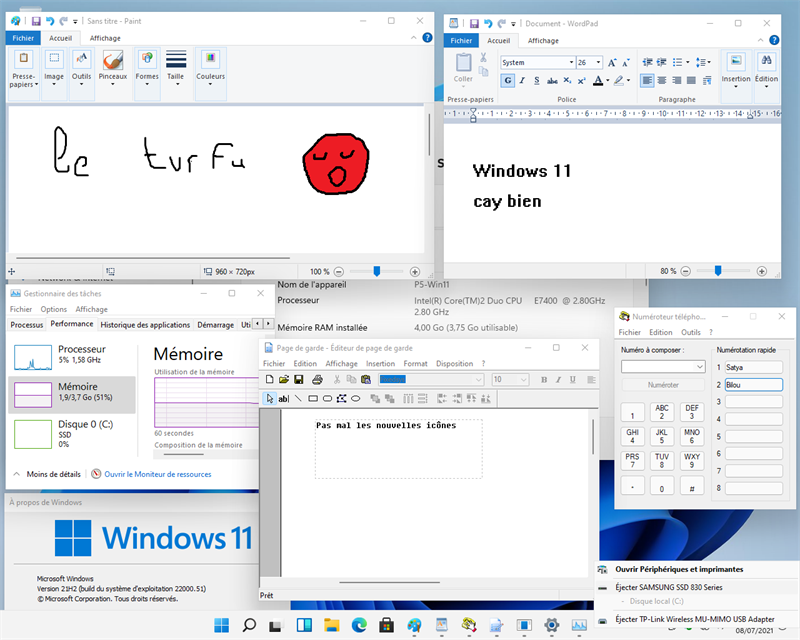800x640 pixels.
Task: Switch to Affichage tab in Paint
Action: [x=105, y=38]
